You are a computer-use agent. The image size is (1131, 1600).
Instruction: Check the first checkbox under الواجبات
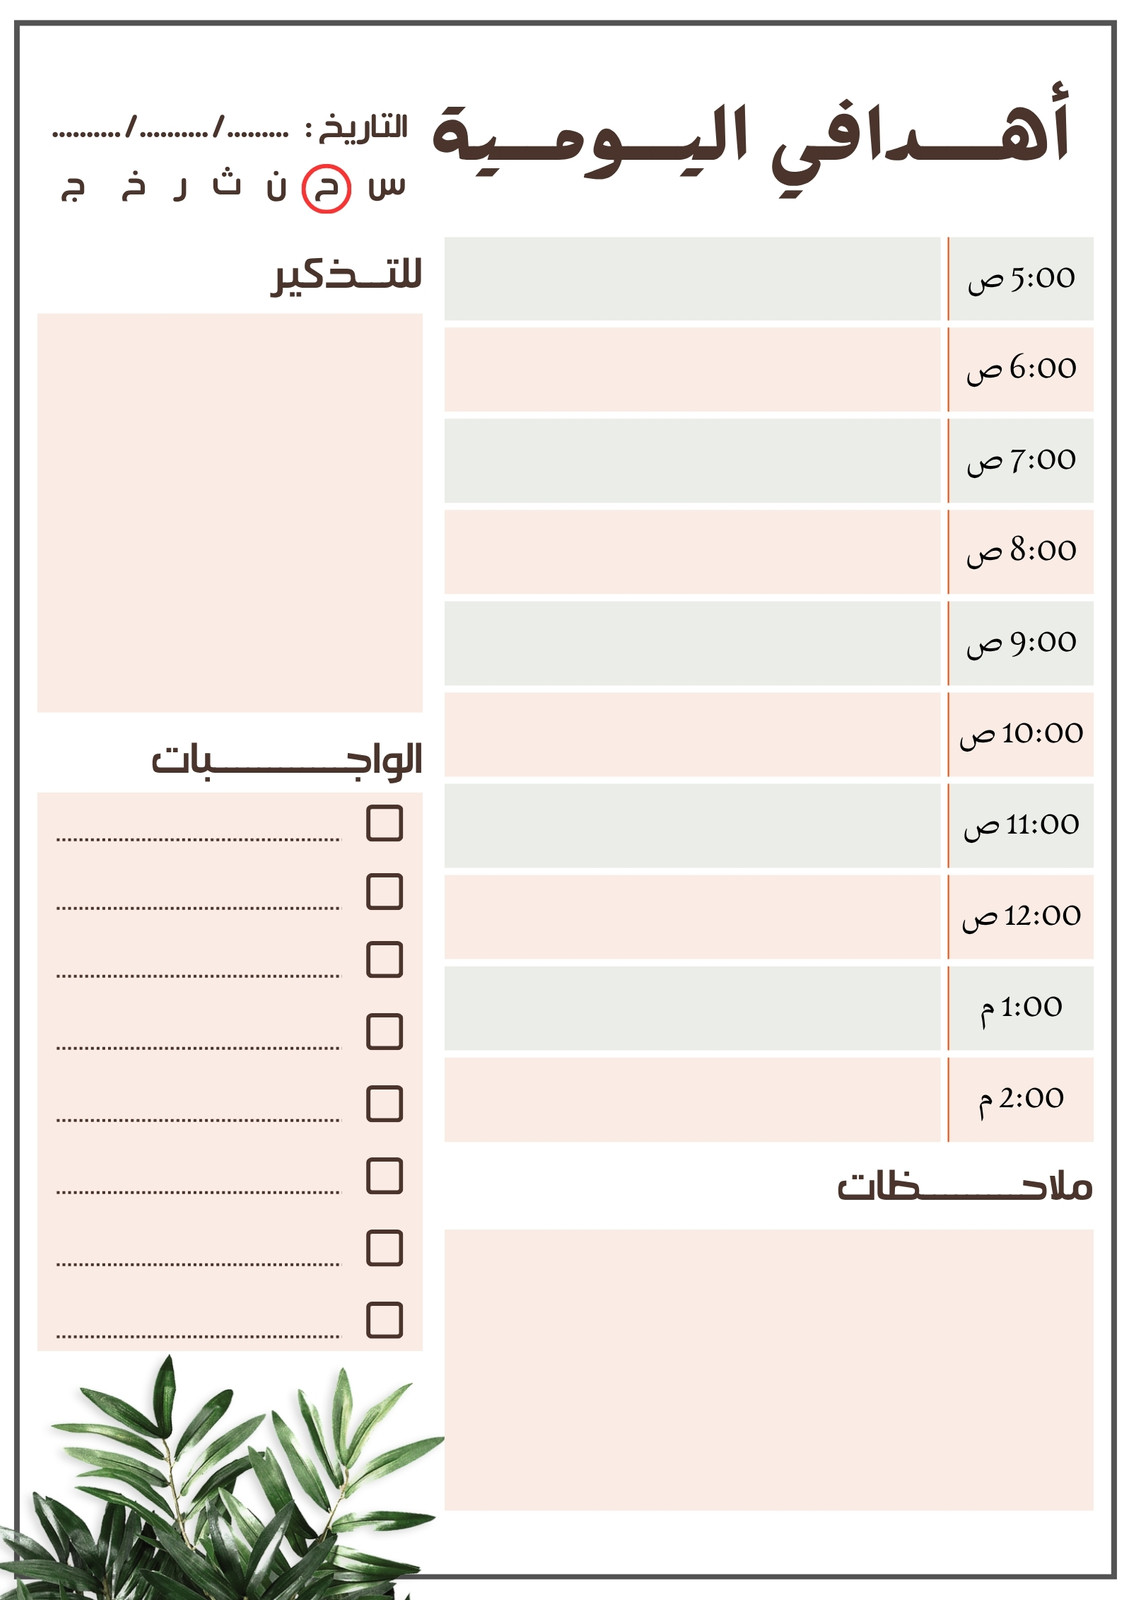[384, 823]
